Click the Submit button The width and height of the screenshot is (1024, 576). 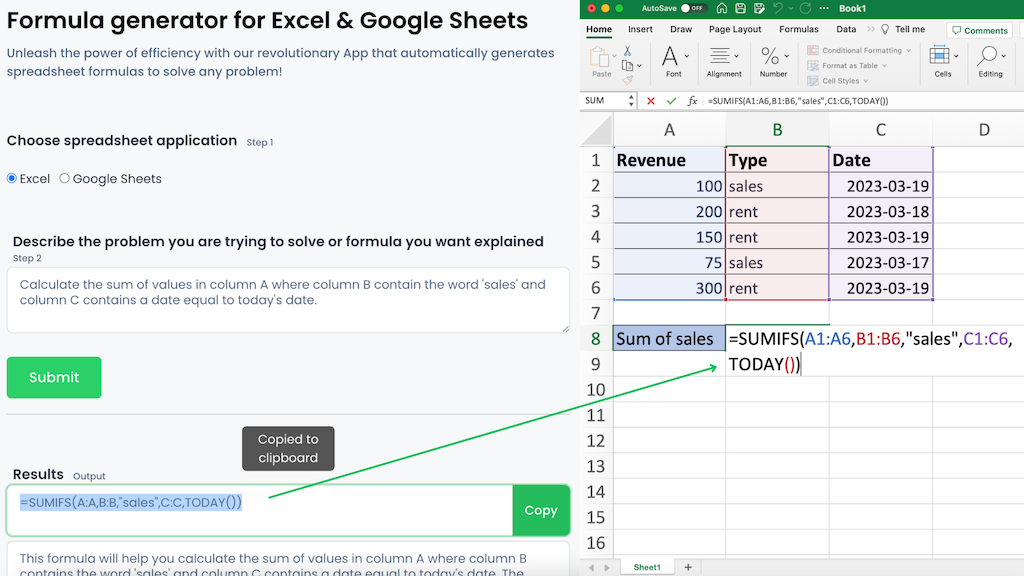pyautogui.click(x=53, y=377)
